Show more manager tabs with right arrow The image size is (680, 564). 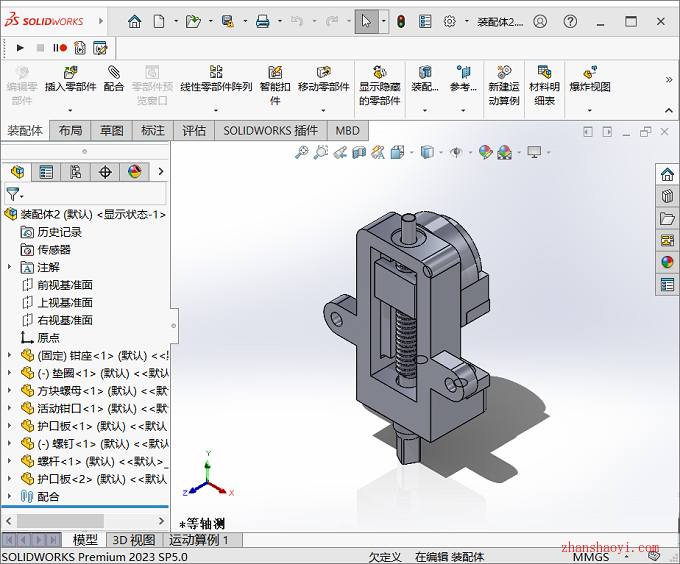(x=161, y=172)
